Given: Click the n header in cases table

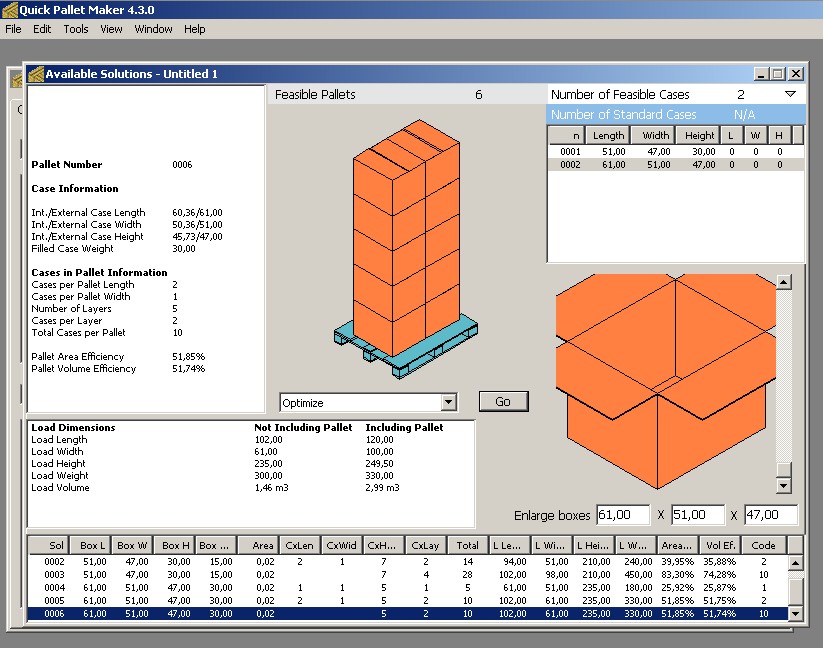Looking at the screenshot, I should coord(566,135).
